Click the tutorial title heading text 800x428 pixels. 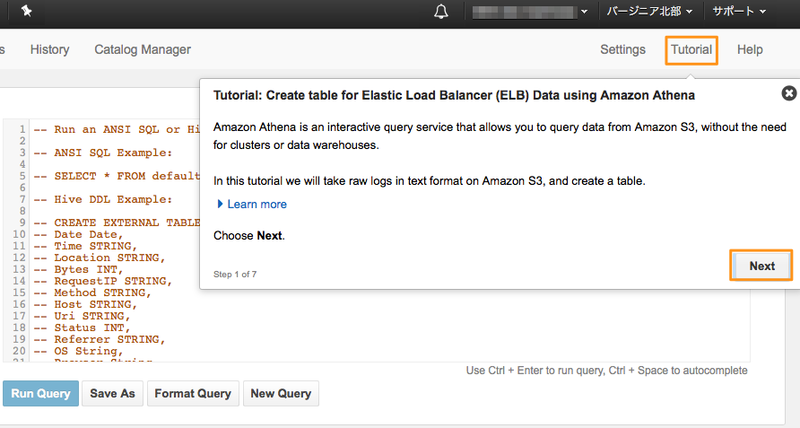(454, 95)
